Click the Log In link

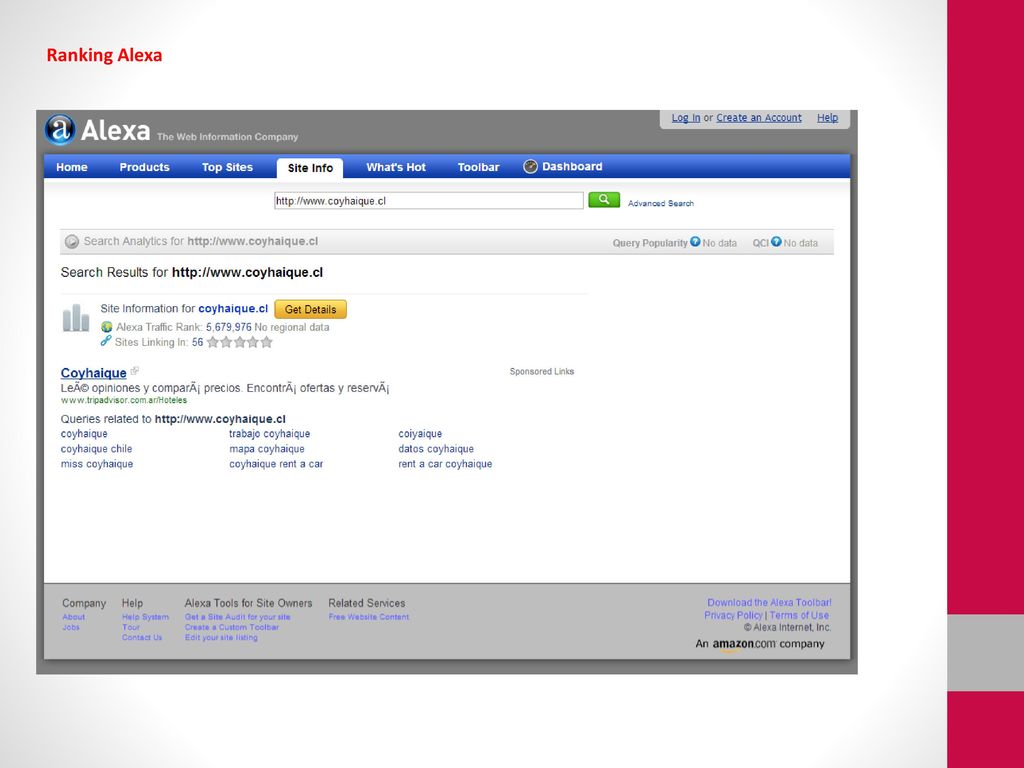pyautogui.click(x=686, y=118)
